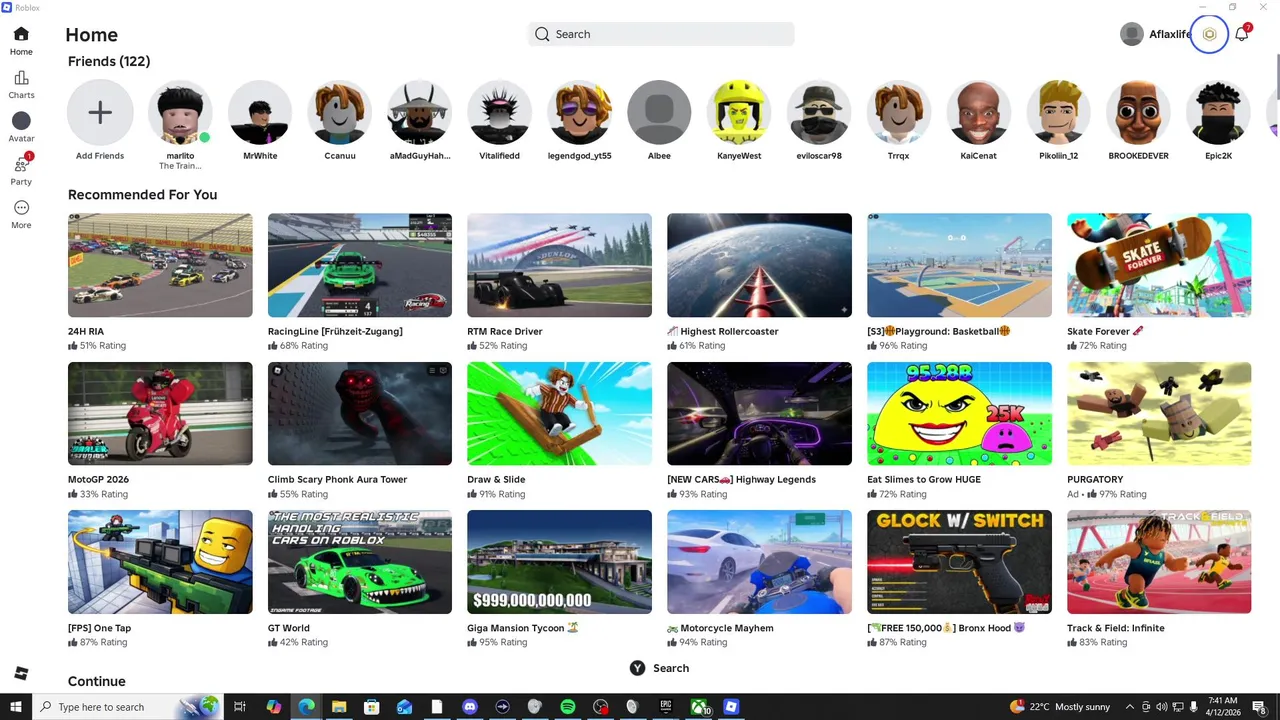Screen dimensions: 1280x720
Task: Open the notifications bell
Action: tap(1241, 34)
